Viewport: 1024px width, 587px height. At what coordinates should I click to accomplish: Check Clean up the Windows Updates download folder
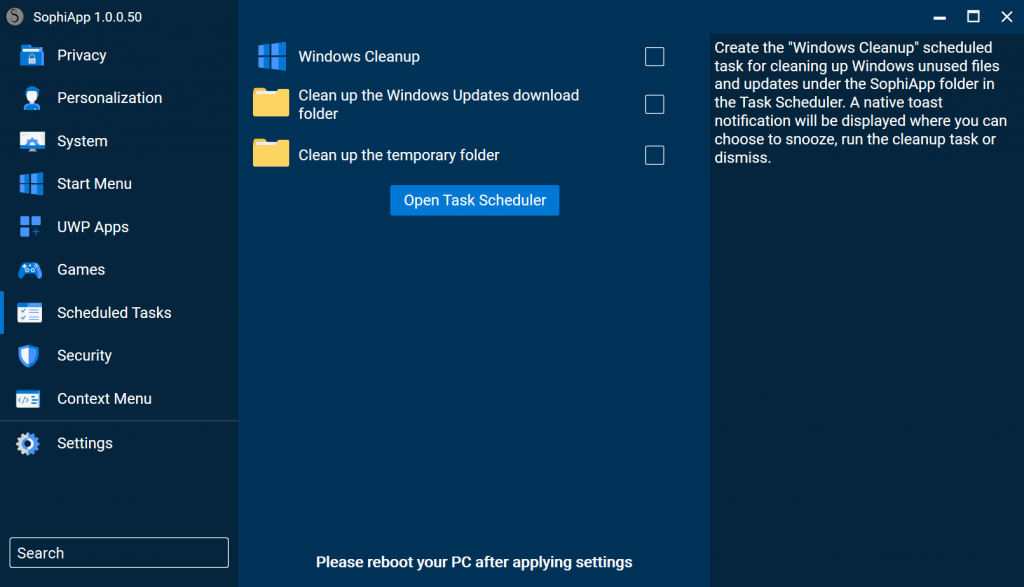tap(654, 104)
